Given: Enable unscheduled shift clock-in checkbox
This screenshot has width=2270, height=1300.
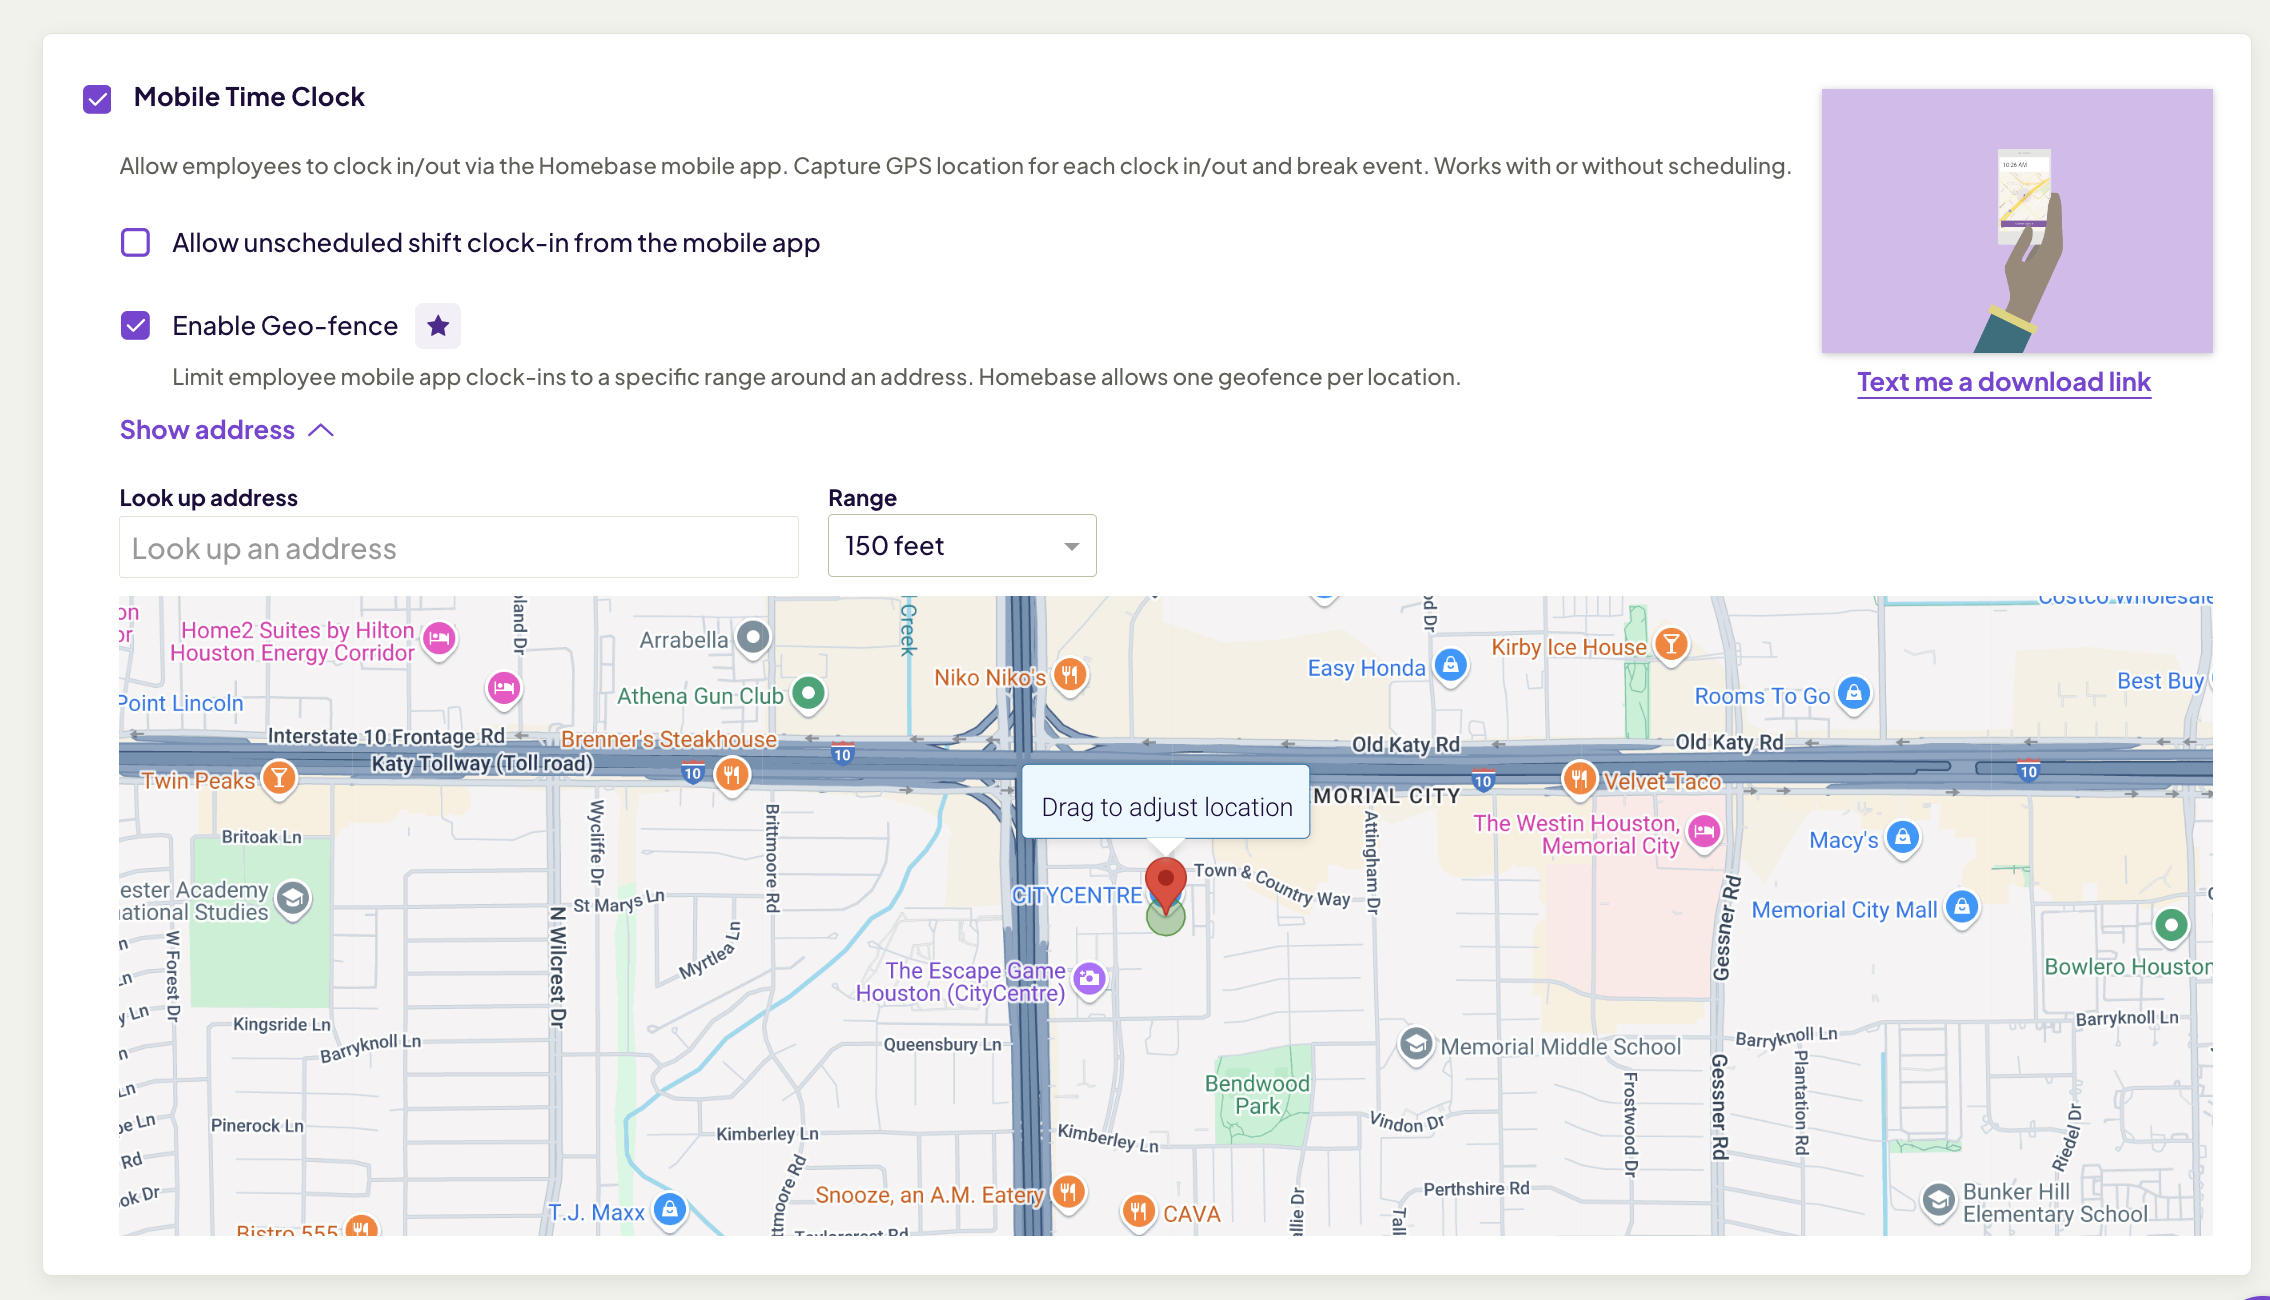Looking at the screenshot, I should [x=135, y=243].
